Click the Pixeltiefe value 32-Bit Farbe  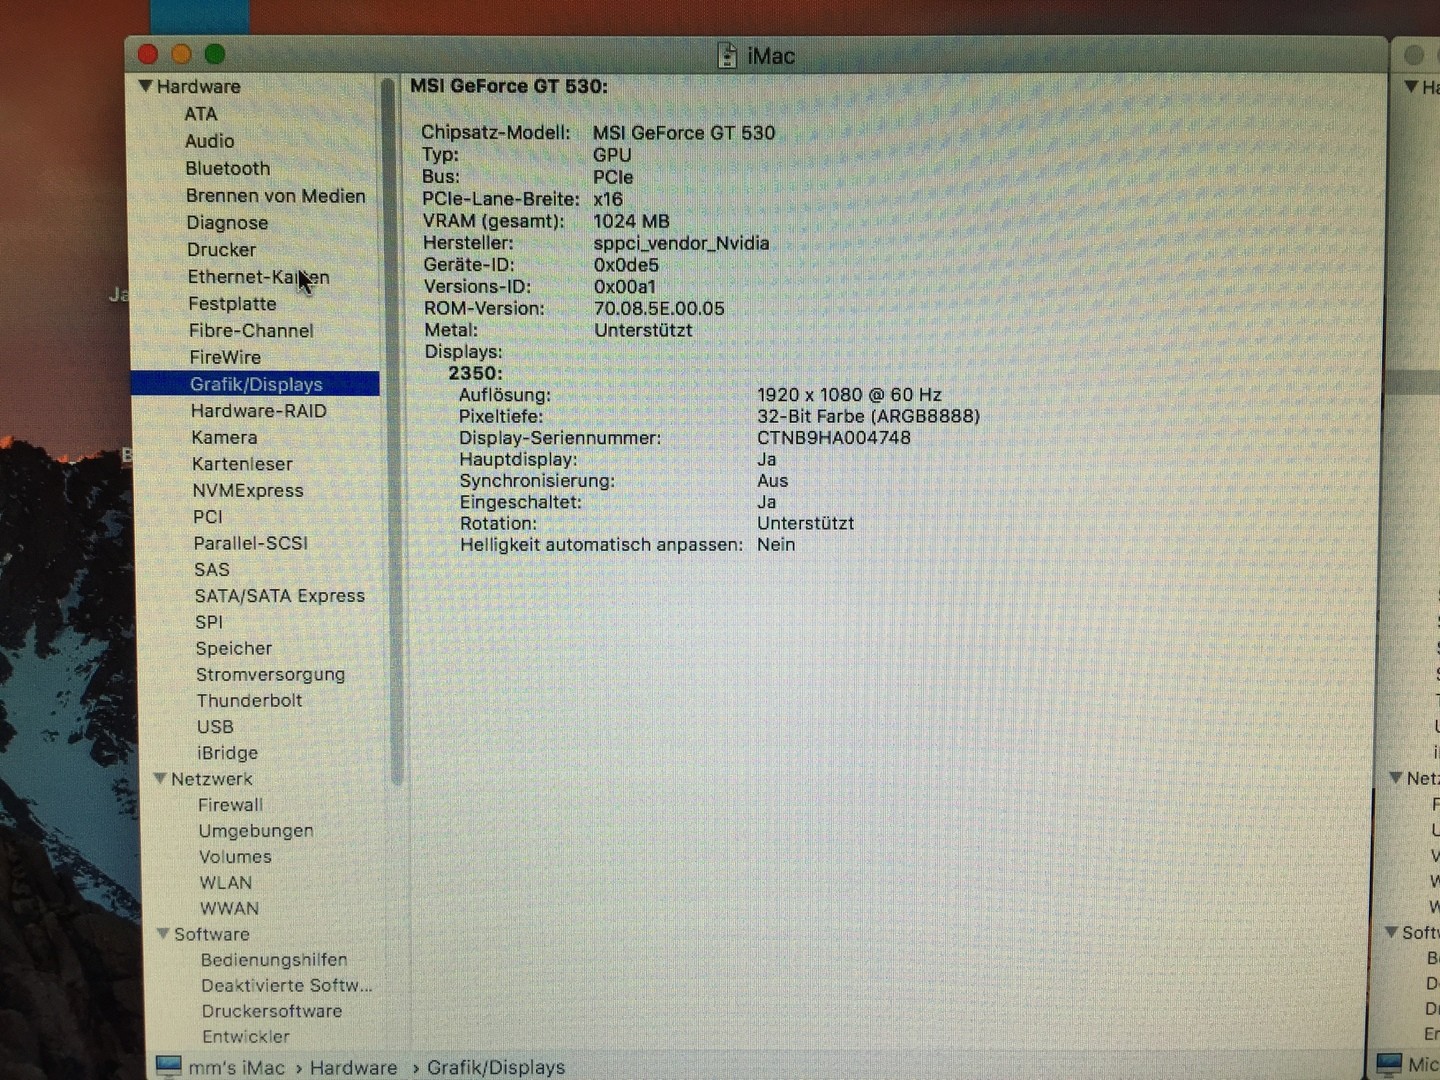click(868, 416)
